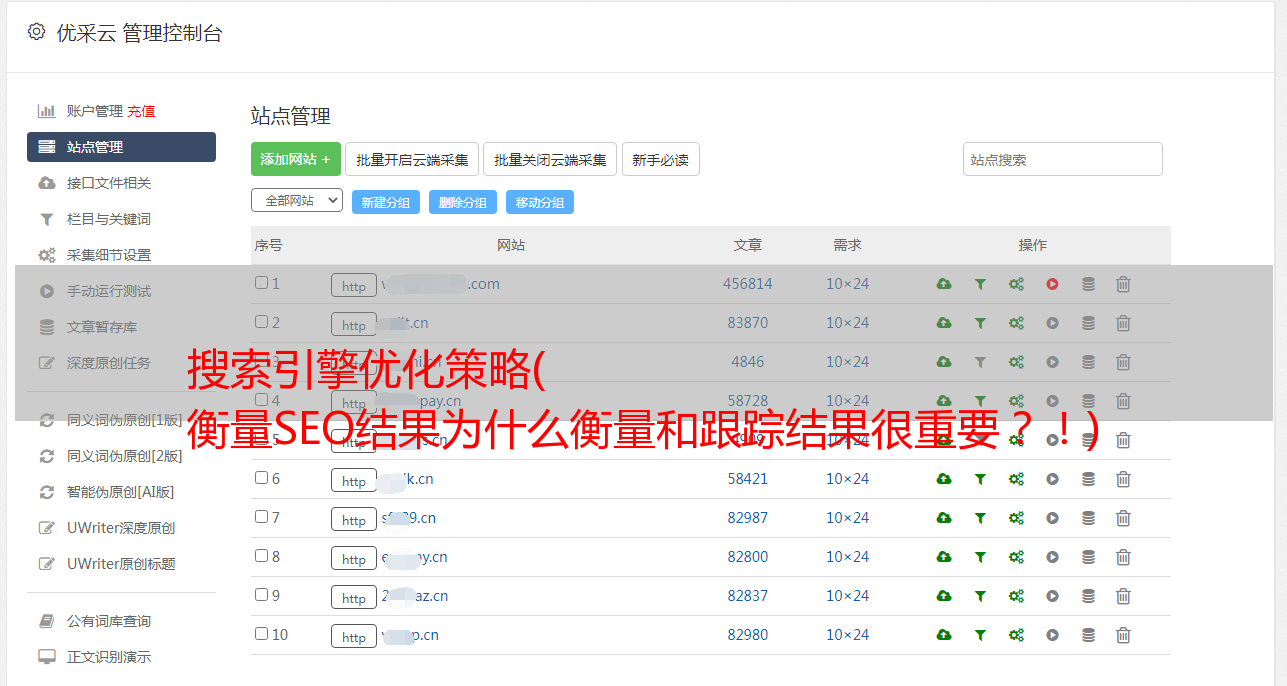Click the cloud upload icon in row 10
Viewport: 1287px width, 686px height.
944,635
